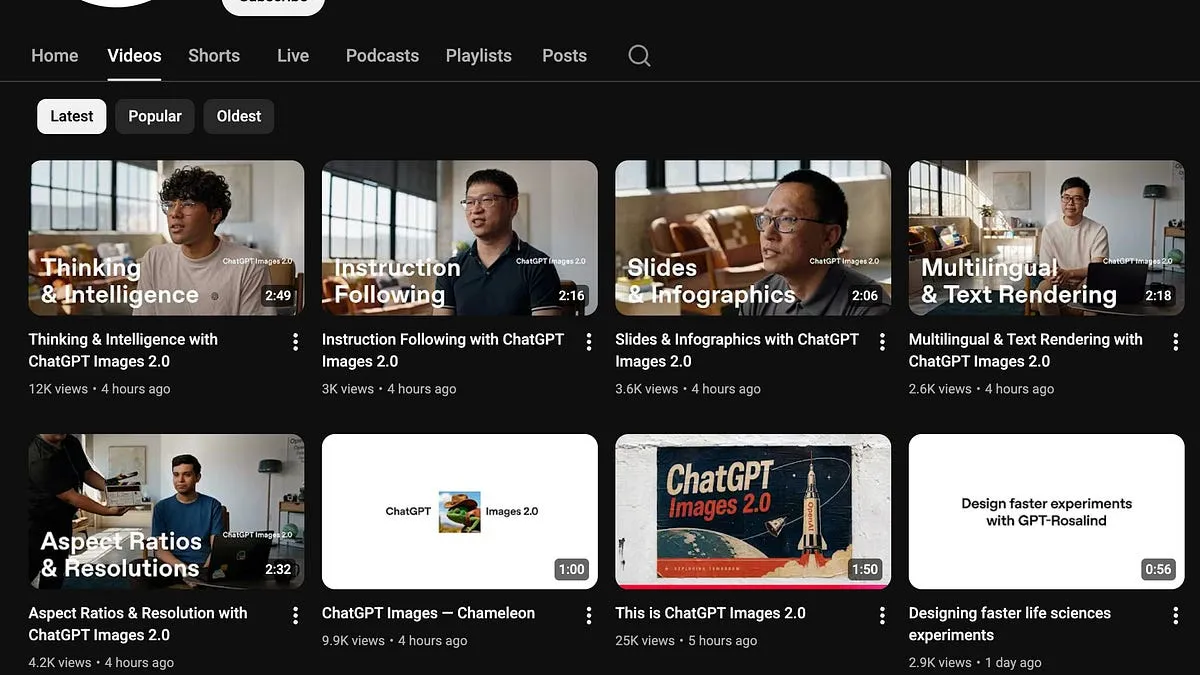Image resolution: width=1200 pixels, height=675 pixels.
Task: Switch to the Home tab
Action: tap(54, 56)
